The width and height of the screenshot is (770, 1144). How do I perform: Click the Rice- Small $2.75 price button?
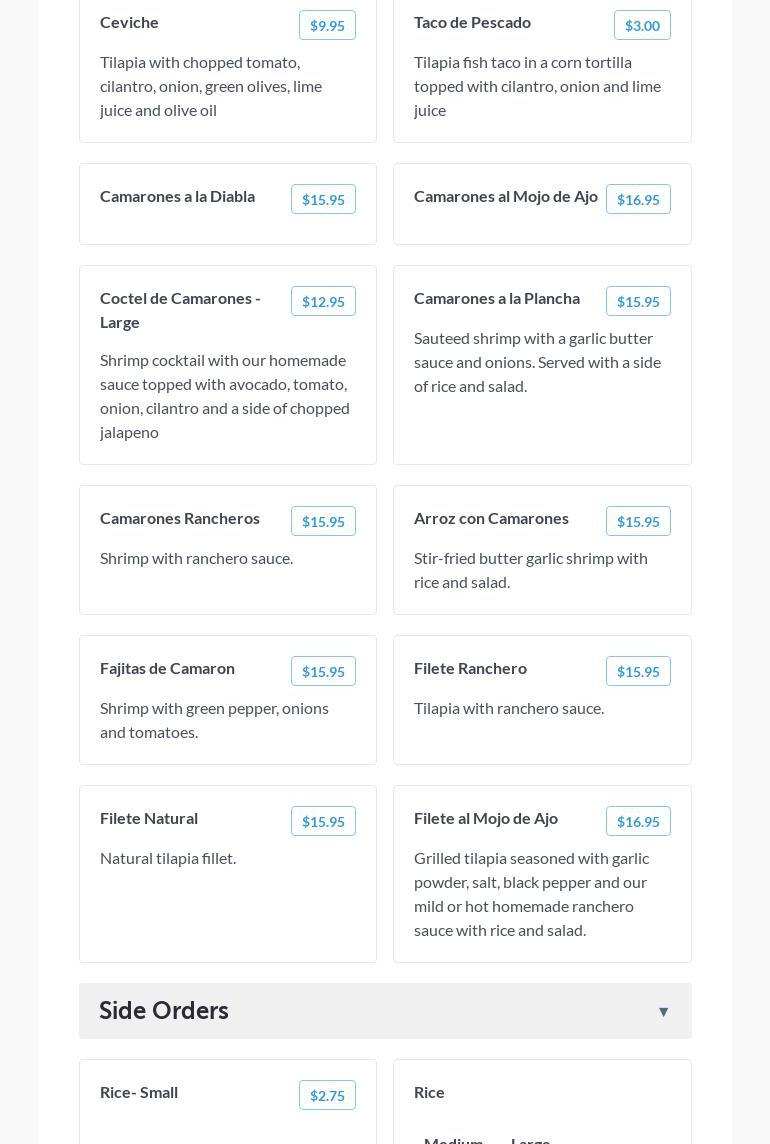pyautogui.click(x=327, y=1095)
